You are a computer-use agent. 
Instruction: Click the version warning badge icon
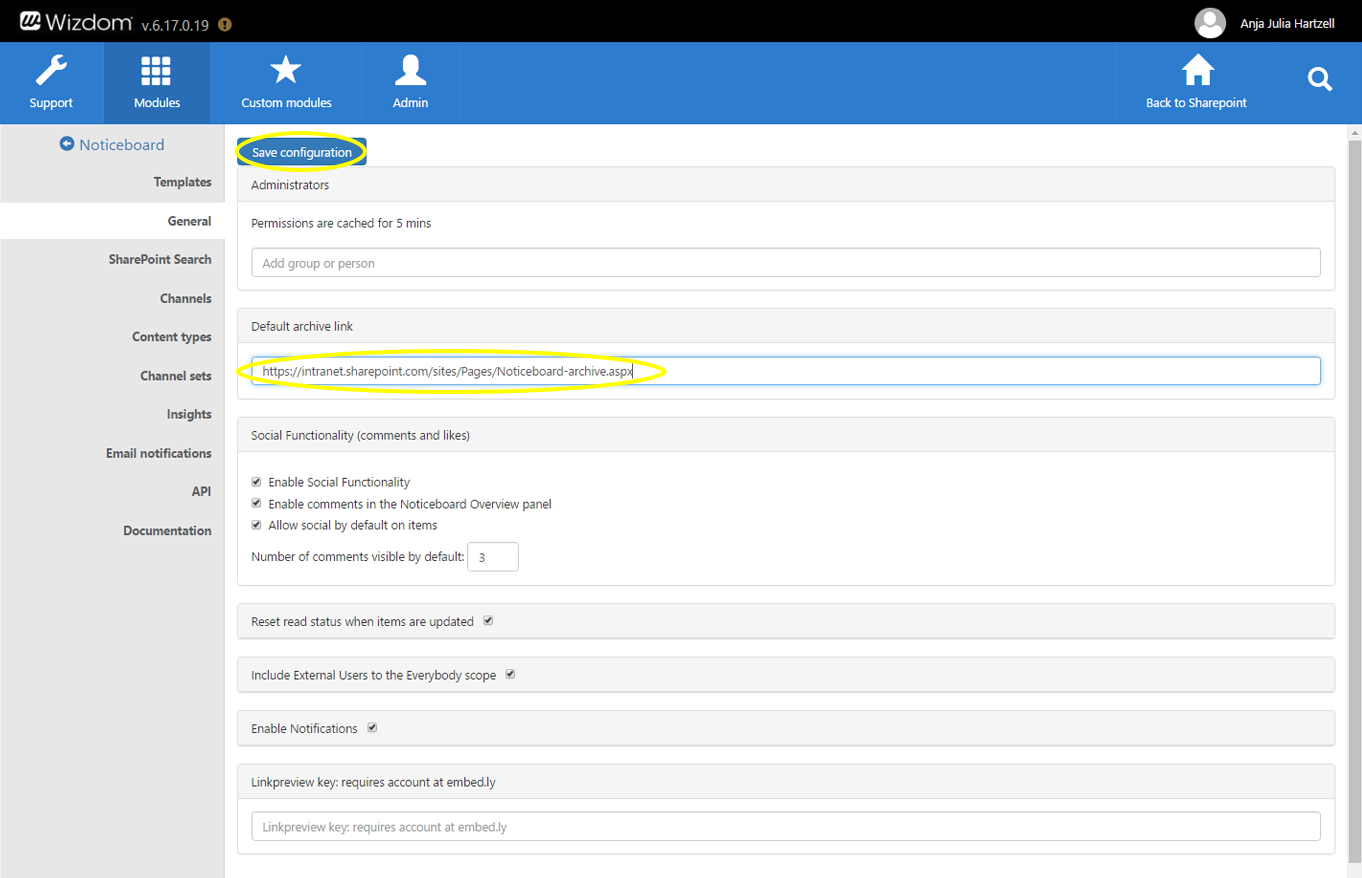coord(225,25)
